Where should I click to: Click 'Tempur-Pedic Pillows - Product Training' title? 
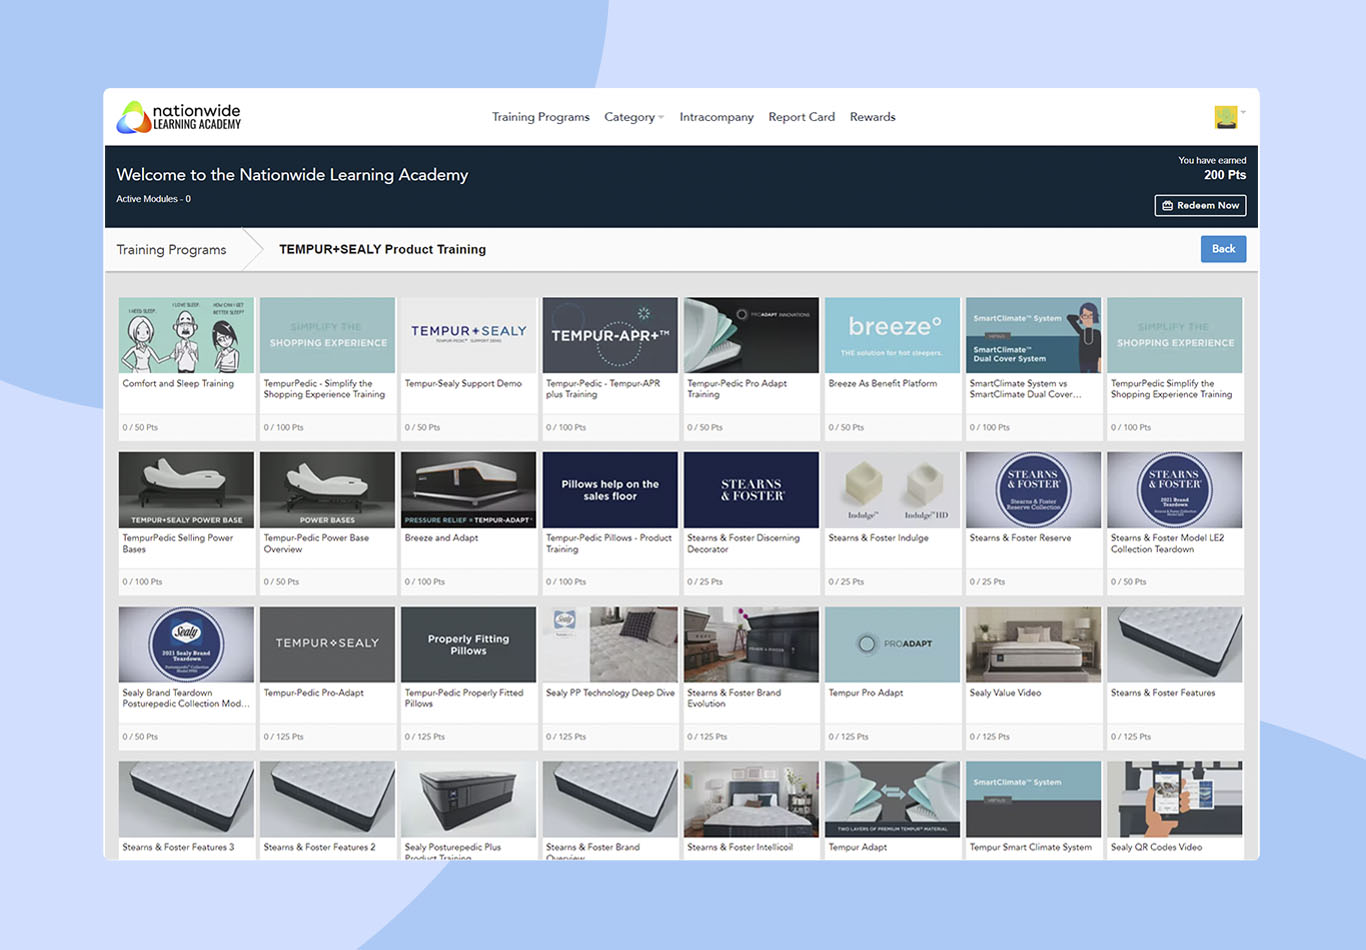pyautogui.click(x=609, y=543)
